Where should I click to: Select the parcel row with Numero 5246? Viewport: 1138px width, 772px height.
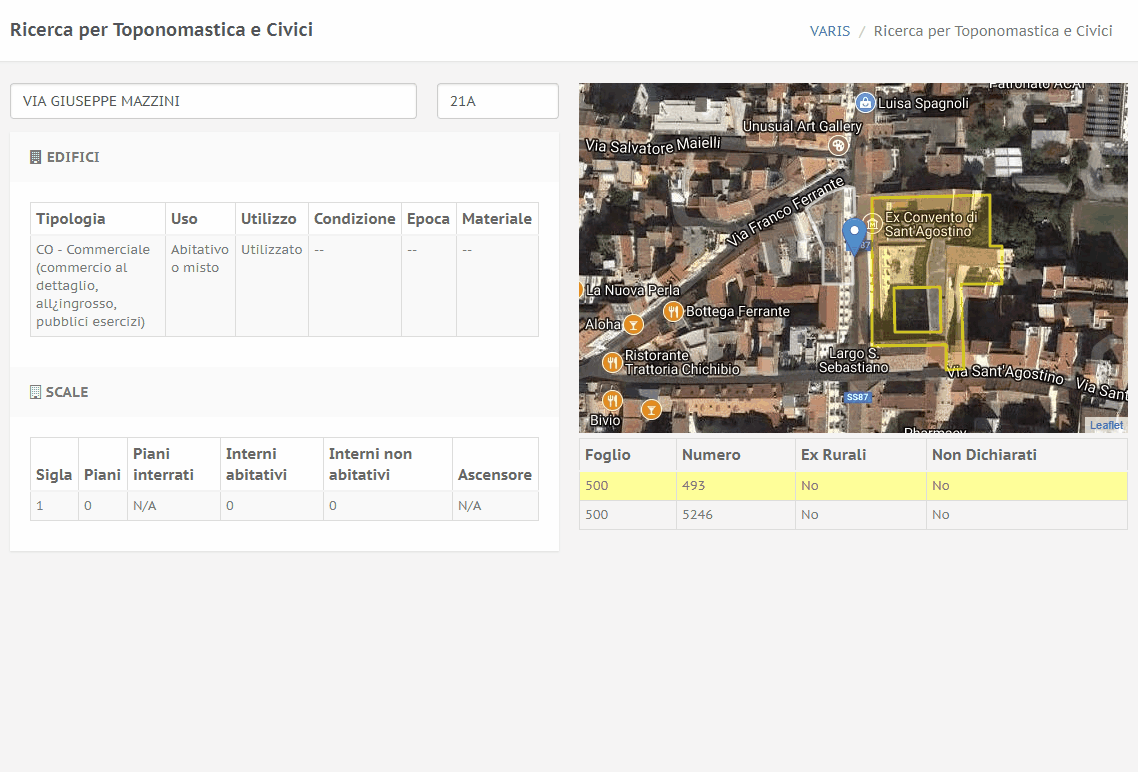[853, 514]
